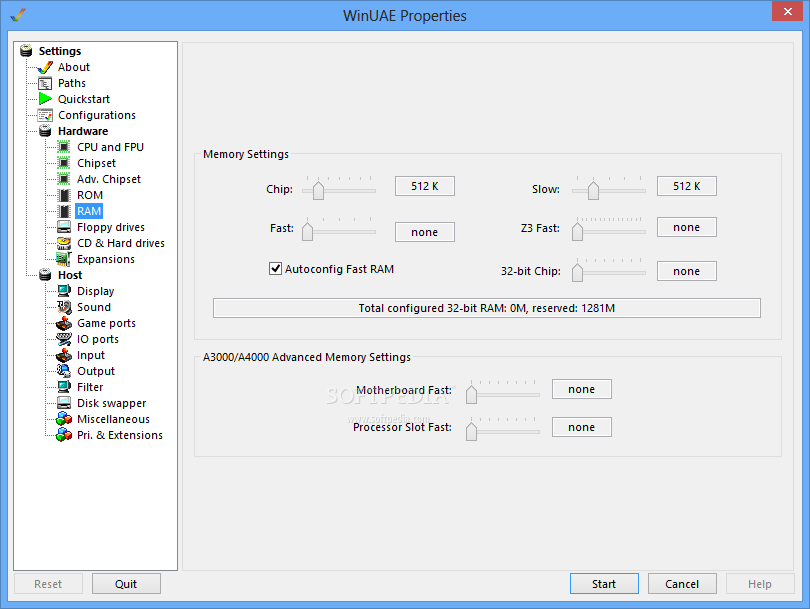Viewport: 810px width, 609px height.
Task: Click the Disk swapper icon
Action: pyautogui.click(x=64, y=403)
